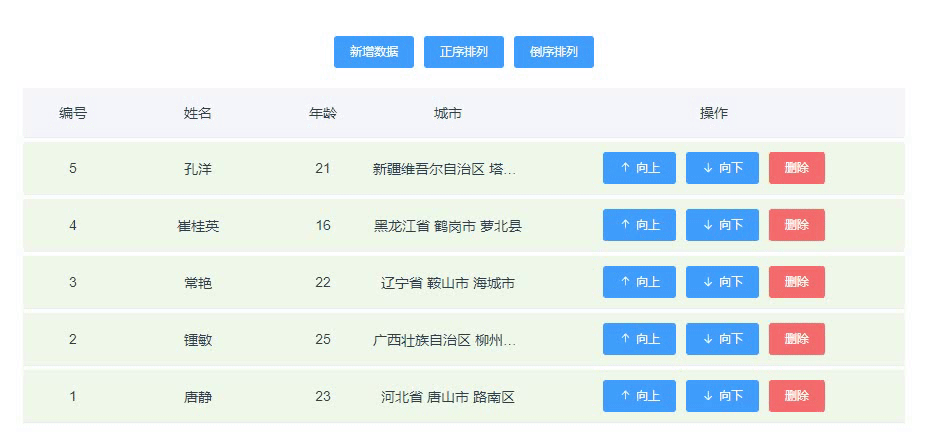This screenshot has height=448, width=928.
Task: Move 崔桂英 row up with 向上
Action: [x=639, y=225]
